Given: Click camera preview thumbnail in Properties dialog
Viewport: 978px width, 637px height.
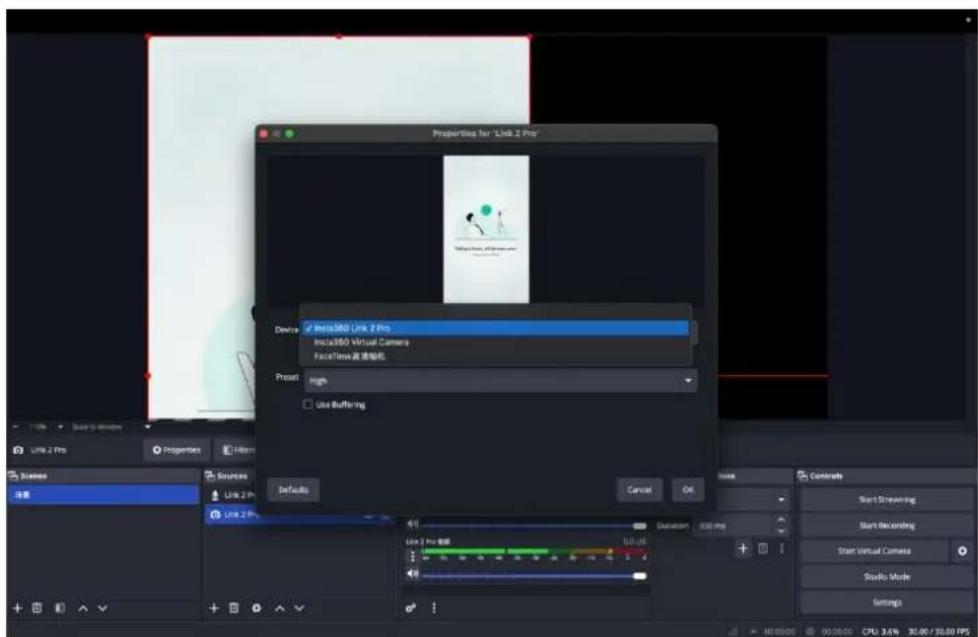Looking at the screenshot, I should click(x=486, y=229).
